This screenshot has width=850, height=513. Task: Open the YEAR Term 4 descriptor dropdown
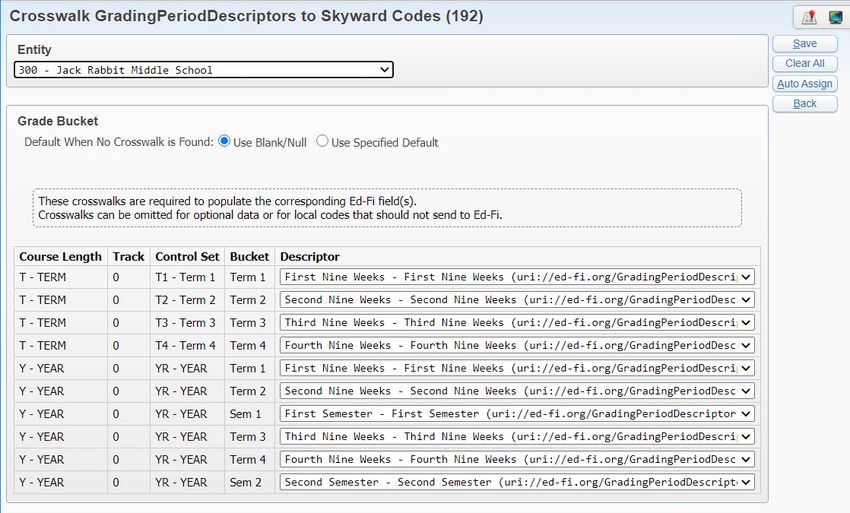click(517, 459)
